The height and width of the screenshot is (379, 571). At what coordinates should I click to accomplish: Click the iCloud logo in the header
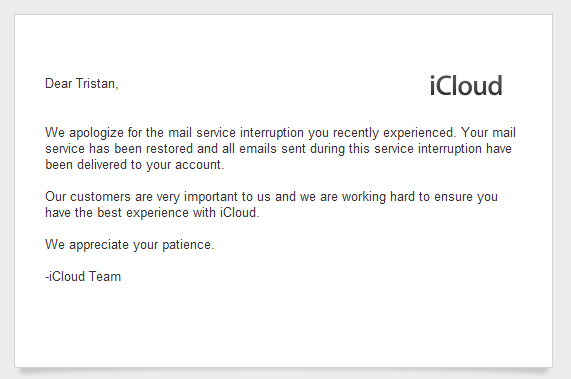(x=466, y=86)
